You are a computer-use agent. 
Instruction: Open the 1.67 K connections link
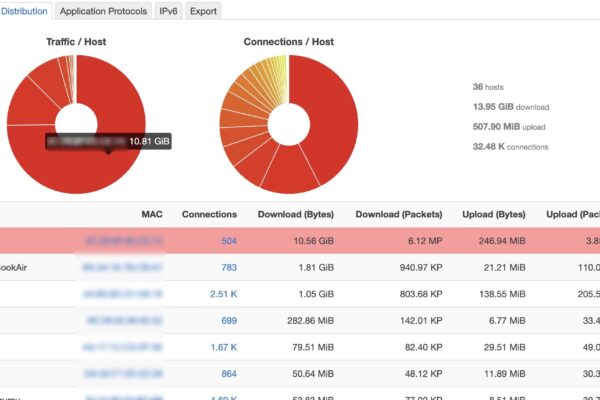coord(223,347)
